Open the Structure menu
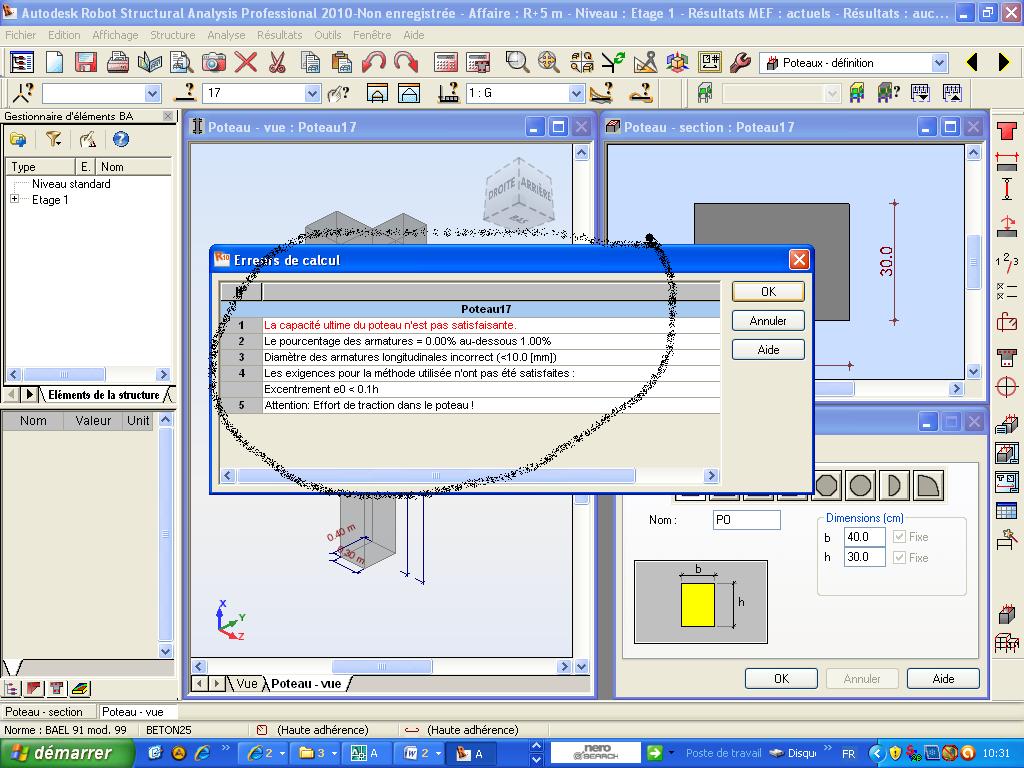The width and height of the screenshot is (1024, 768). [172, 35]
